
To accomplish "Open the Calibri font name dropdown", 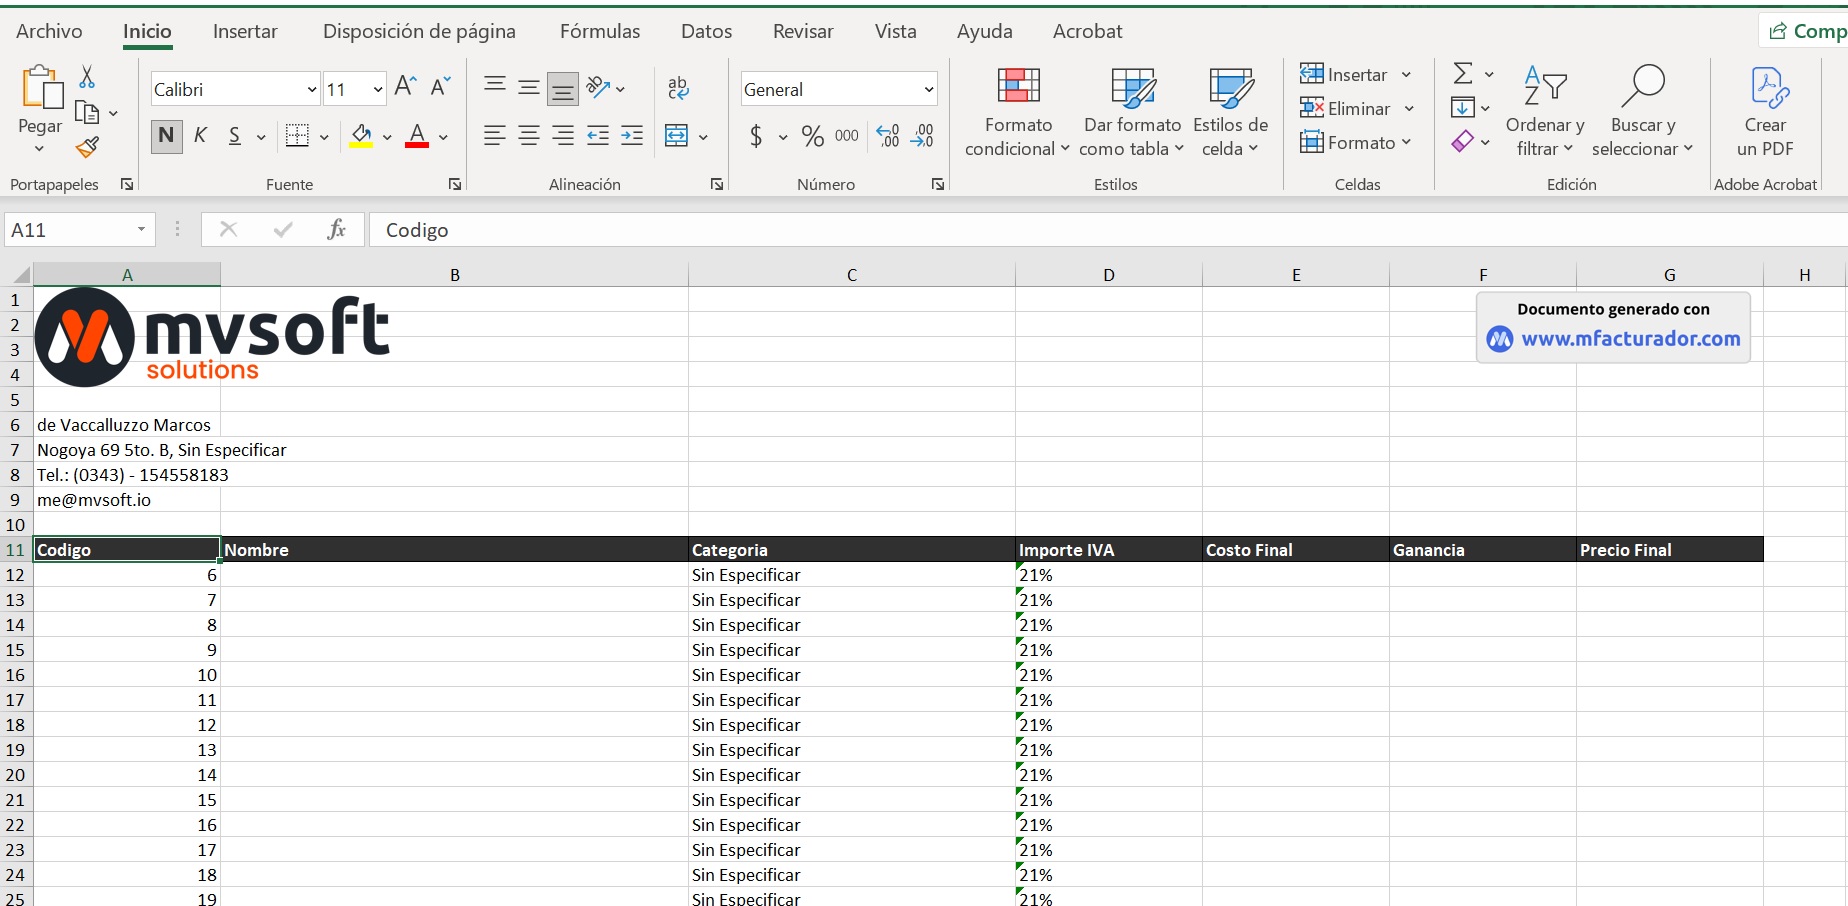I will pos(311,90).
